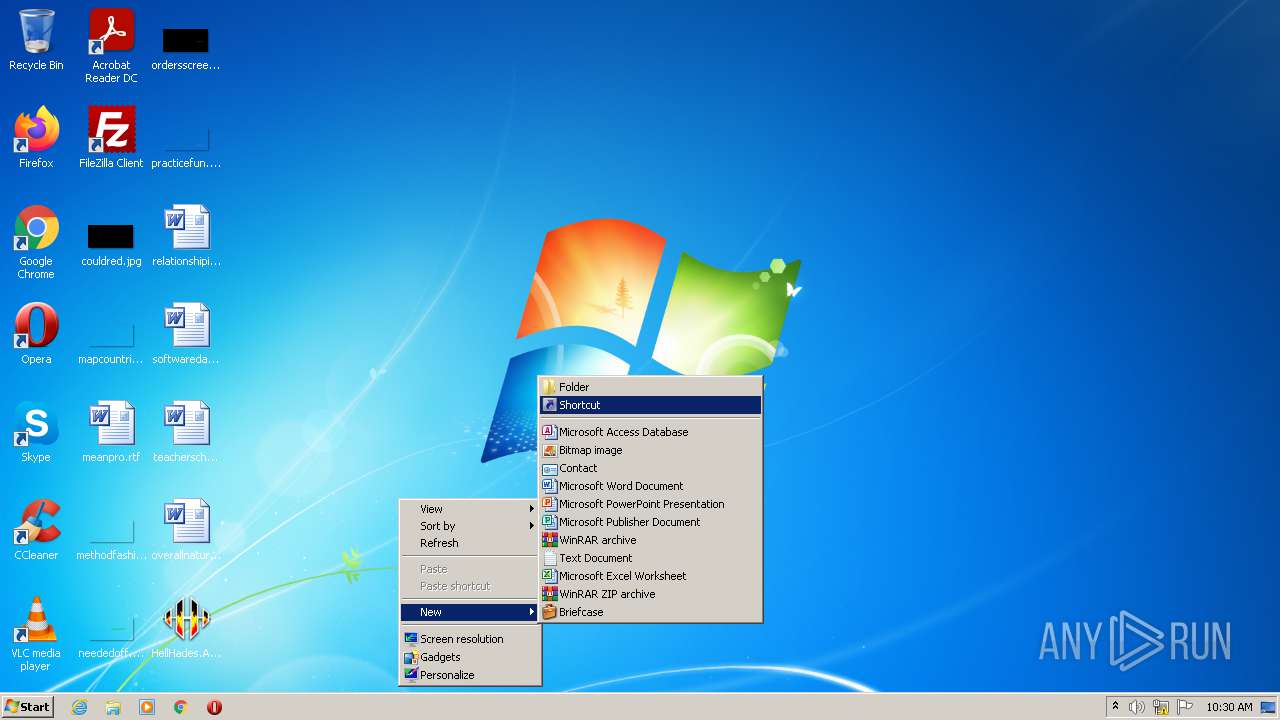
Task: Create a new Microsoft Access Database
Action: point(651,432)
